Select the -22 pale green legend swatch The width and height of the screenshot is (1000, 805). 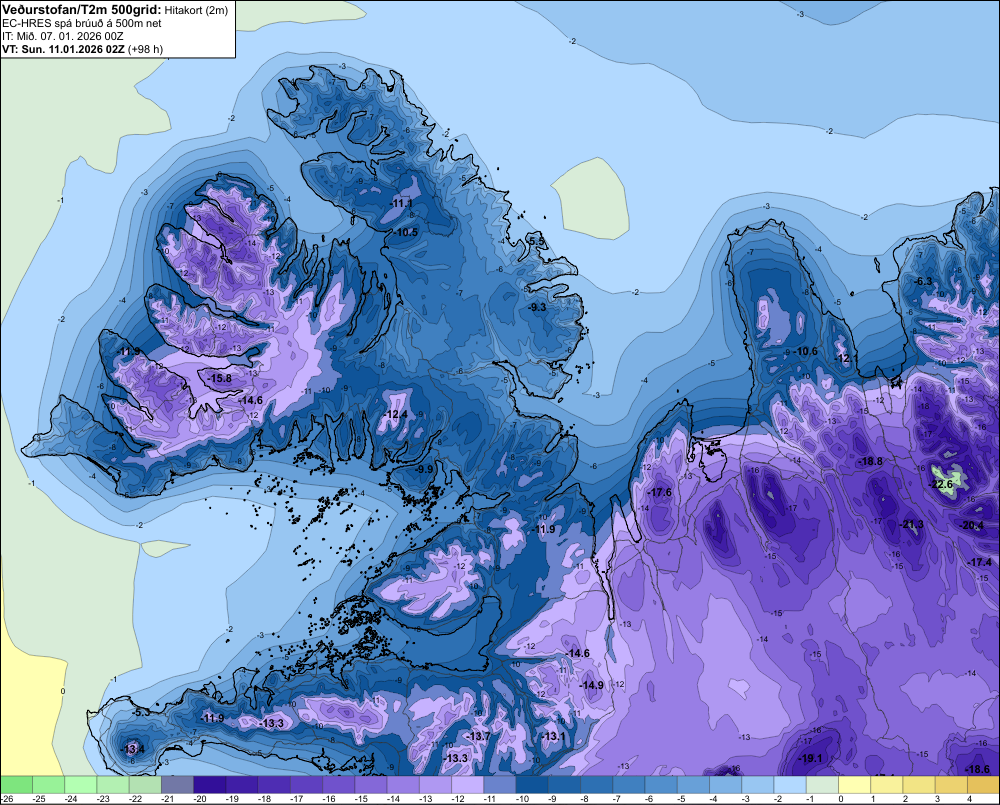point(145,785)
